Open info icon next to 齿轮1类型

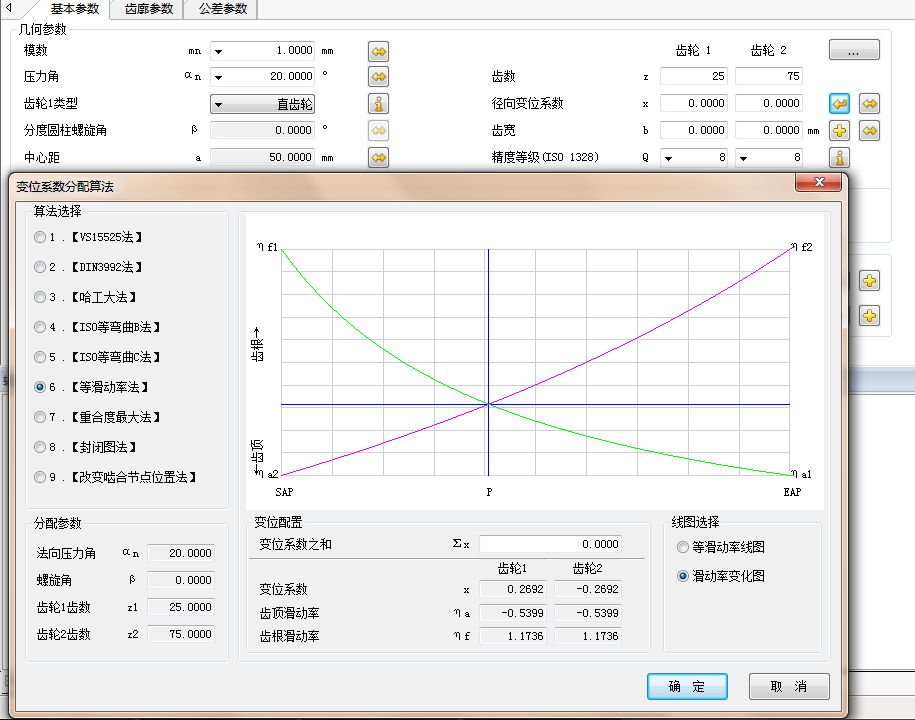(x=379, y=104)
